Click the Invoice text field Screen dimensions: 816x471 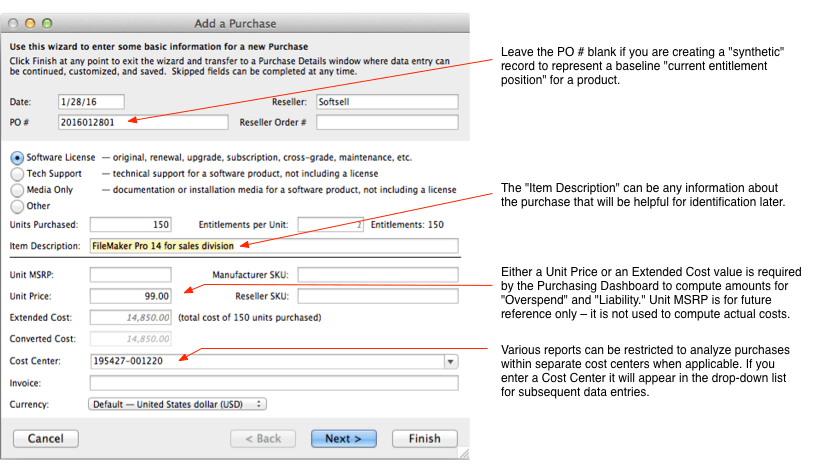point(273,383)
